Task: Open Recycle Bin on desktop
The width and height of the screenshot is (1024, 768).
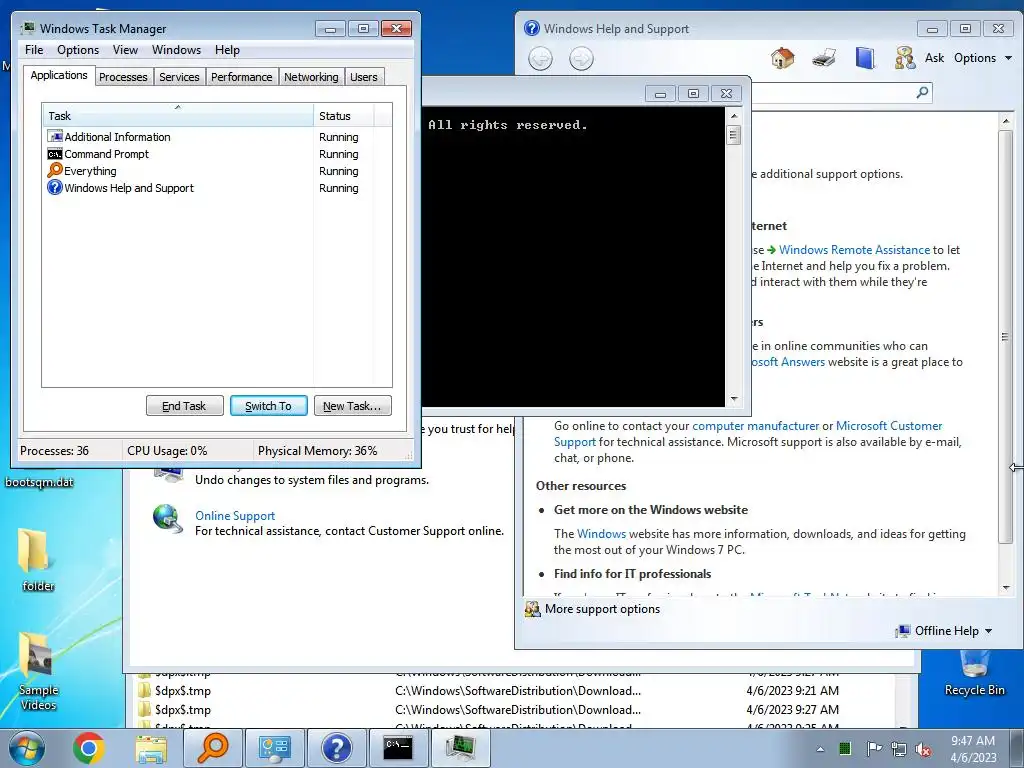Action: [x=974, y=673]
